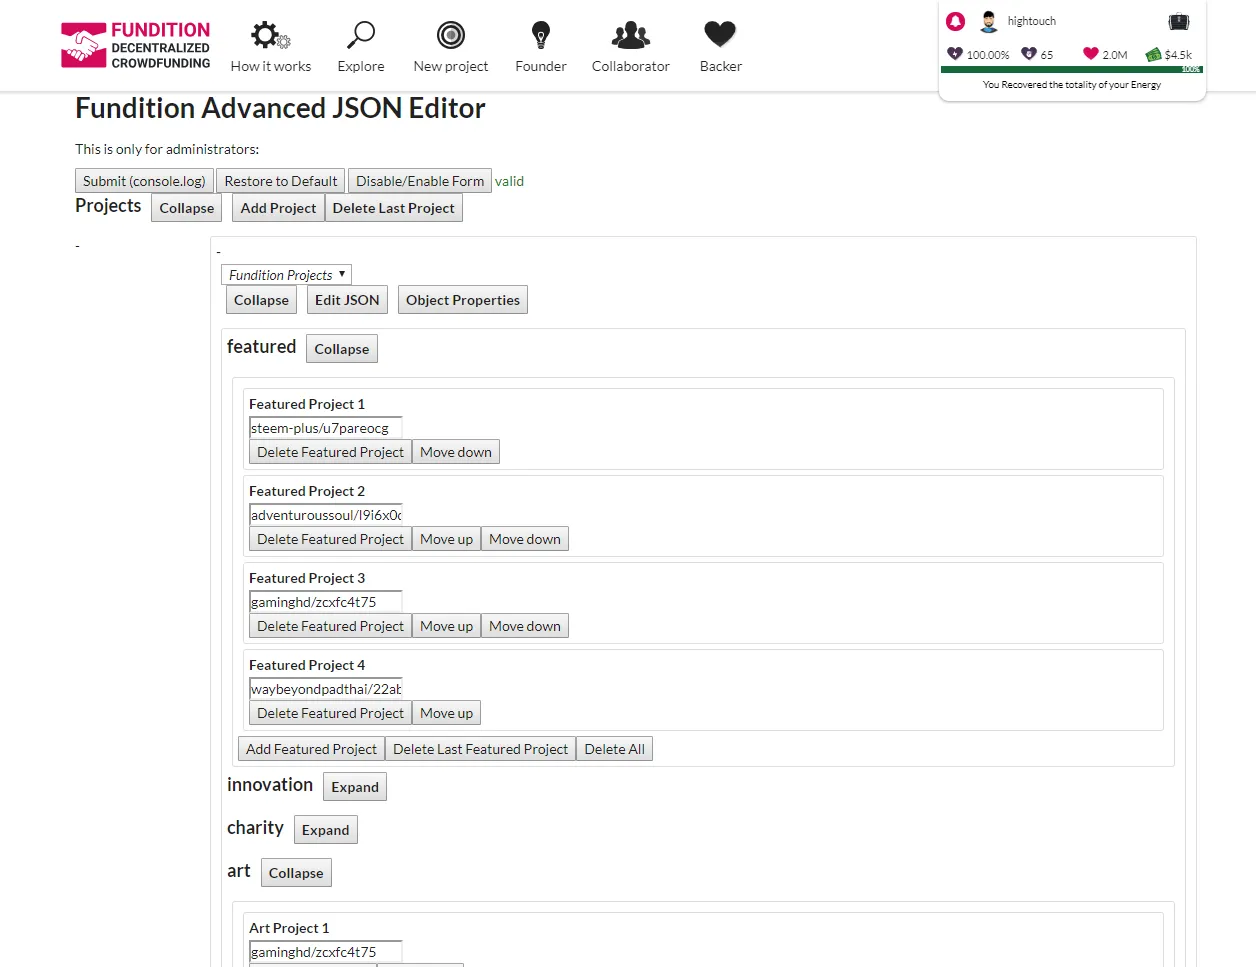The image size is (1256, 967).
Task: Click the 100.00% energy value
Action: pos(988,55)
